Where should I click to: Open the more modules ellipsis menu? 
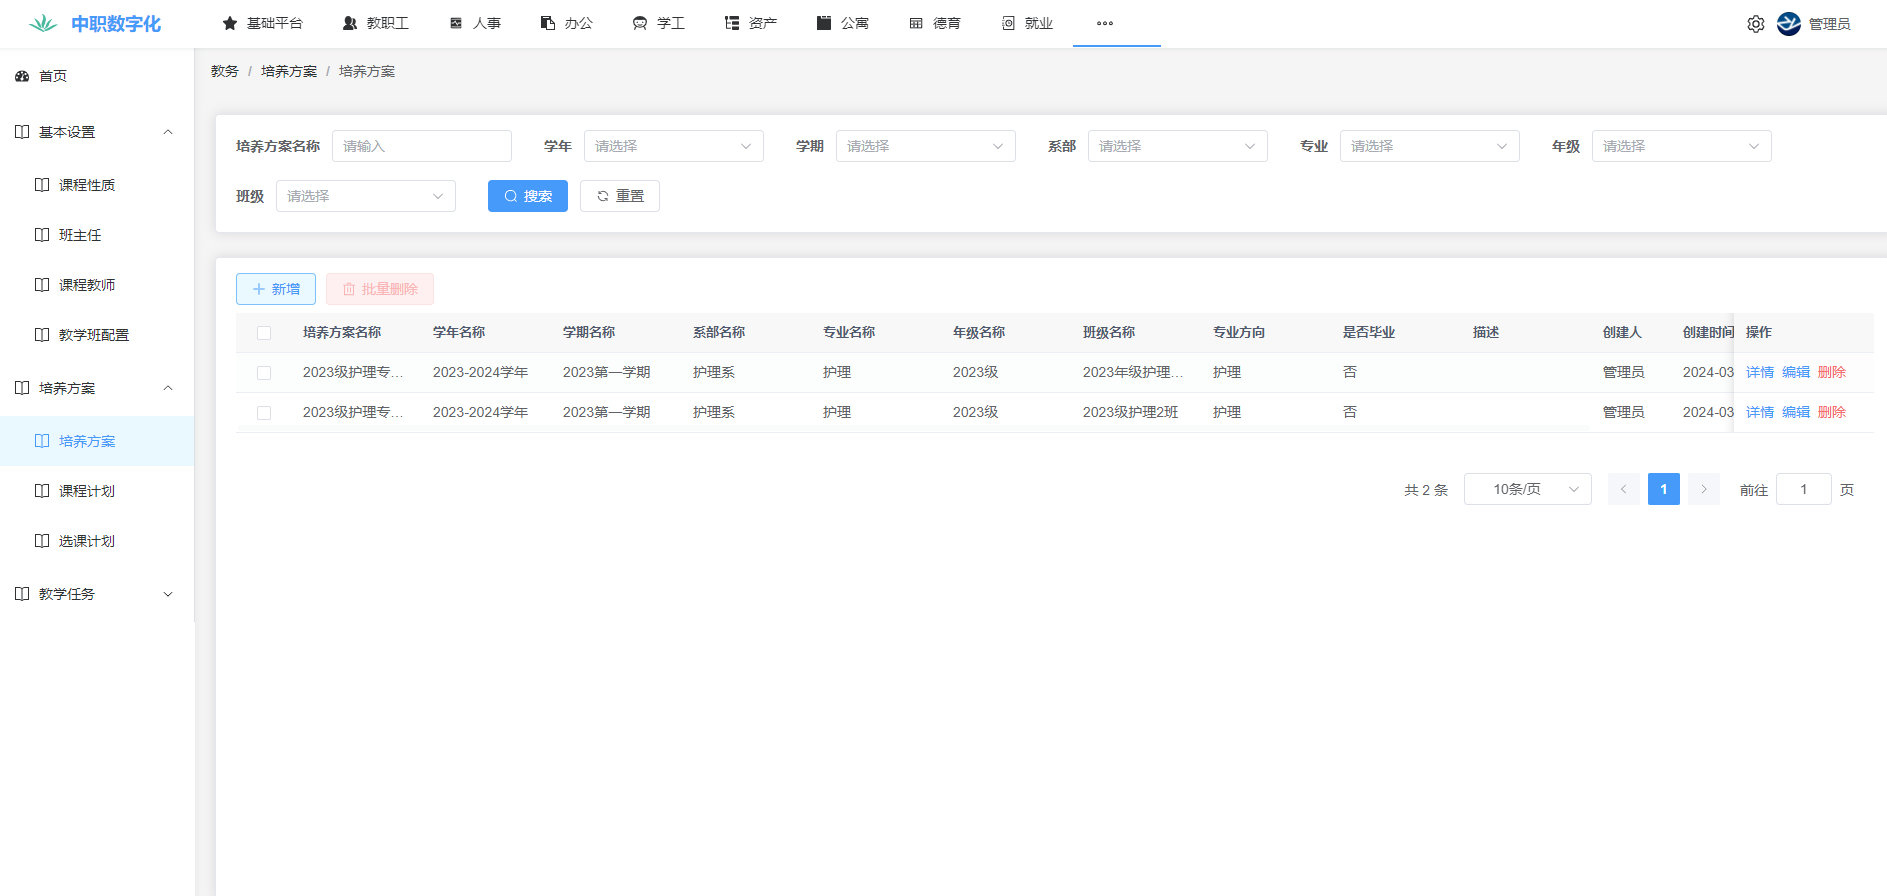click(1104, 23)
